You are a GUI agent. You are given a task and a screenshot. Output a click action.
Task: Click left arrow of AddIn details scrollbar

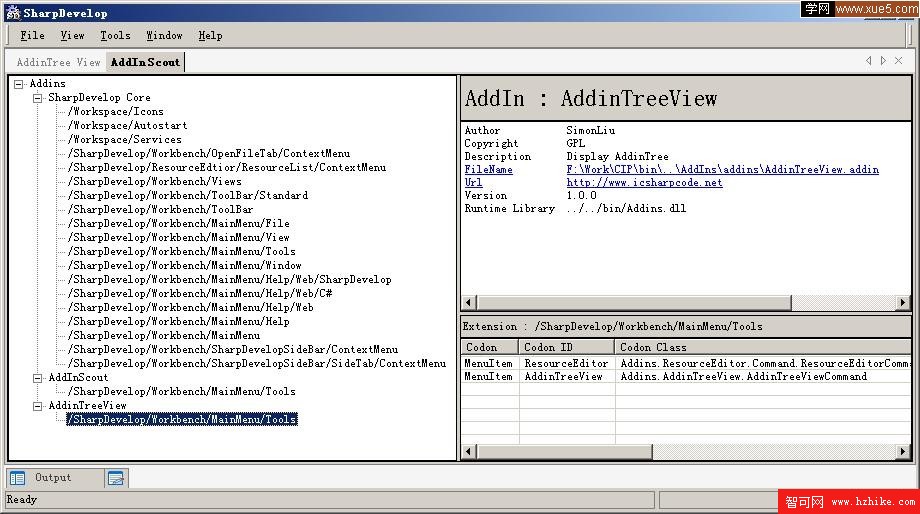pos(468,303)
